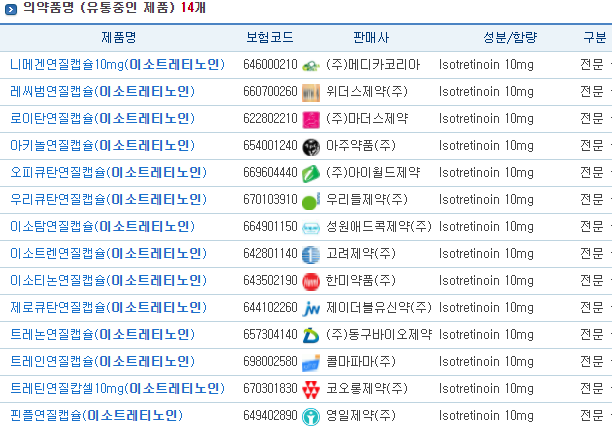612x429 pixels.
Task: Open the 제로큐탄연질캡슐 product link
Action: (108, 307)
